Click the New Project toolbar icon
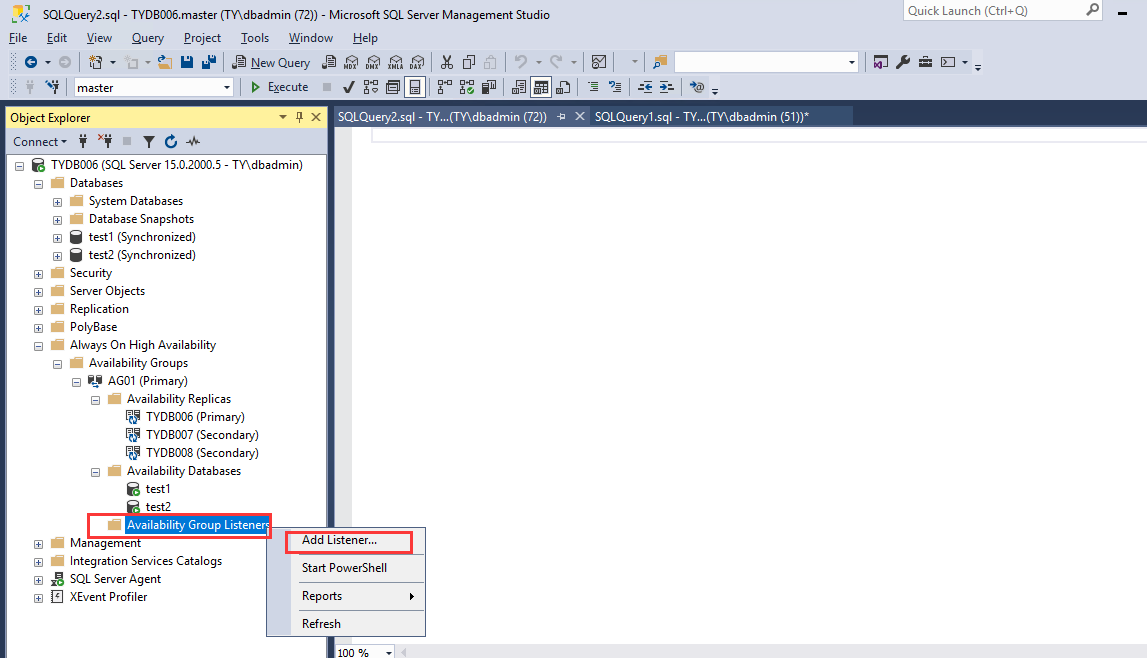Viewport: 1147px width, 658px height. [95, 63]
